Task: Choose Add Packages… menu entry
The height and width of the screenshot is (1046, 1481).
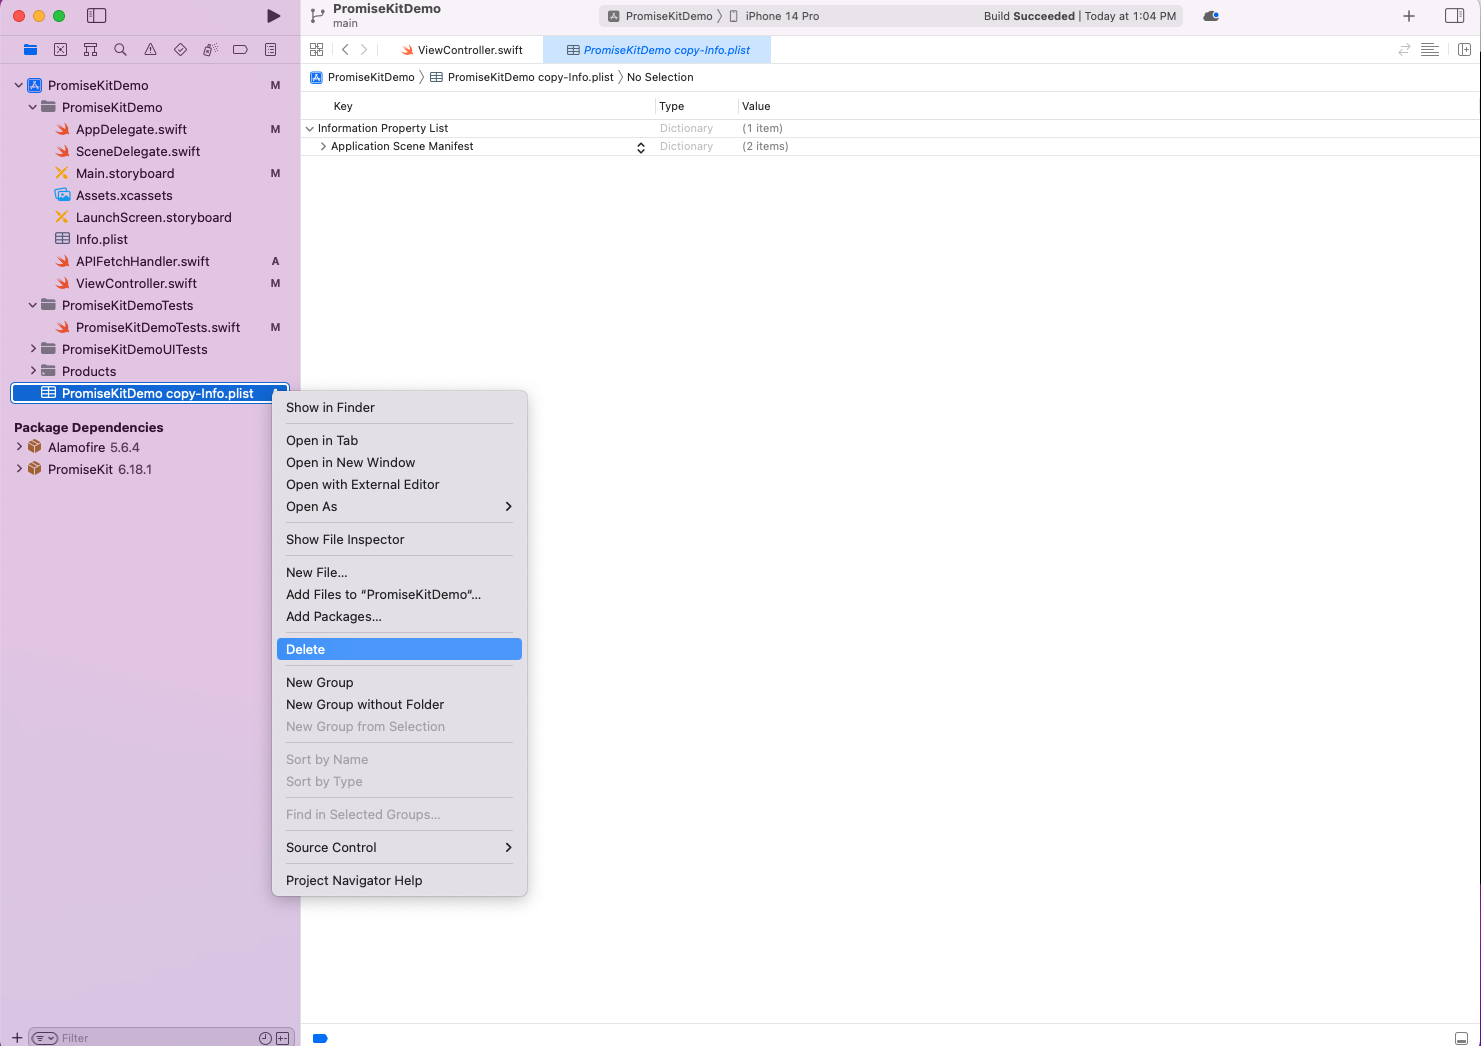Action: coord(399,616)
